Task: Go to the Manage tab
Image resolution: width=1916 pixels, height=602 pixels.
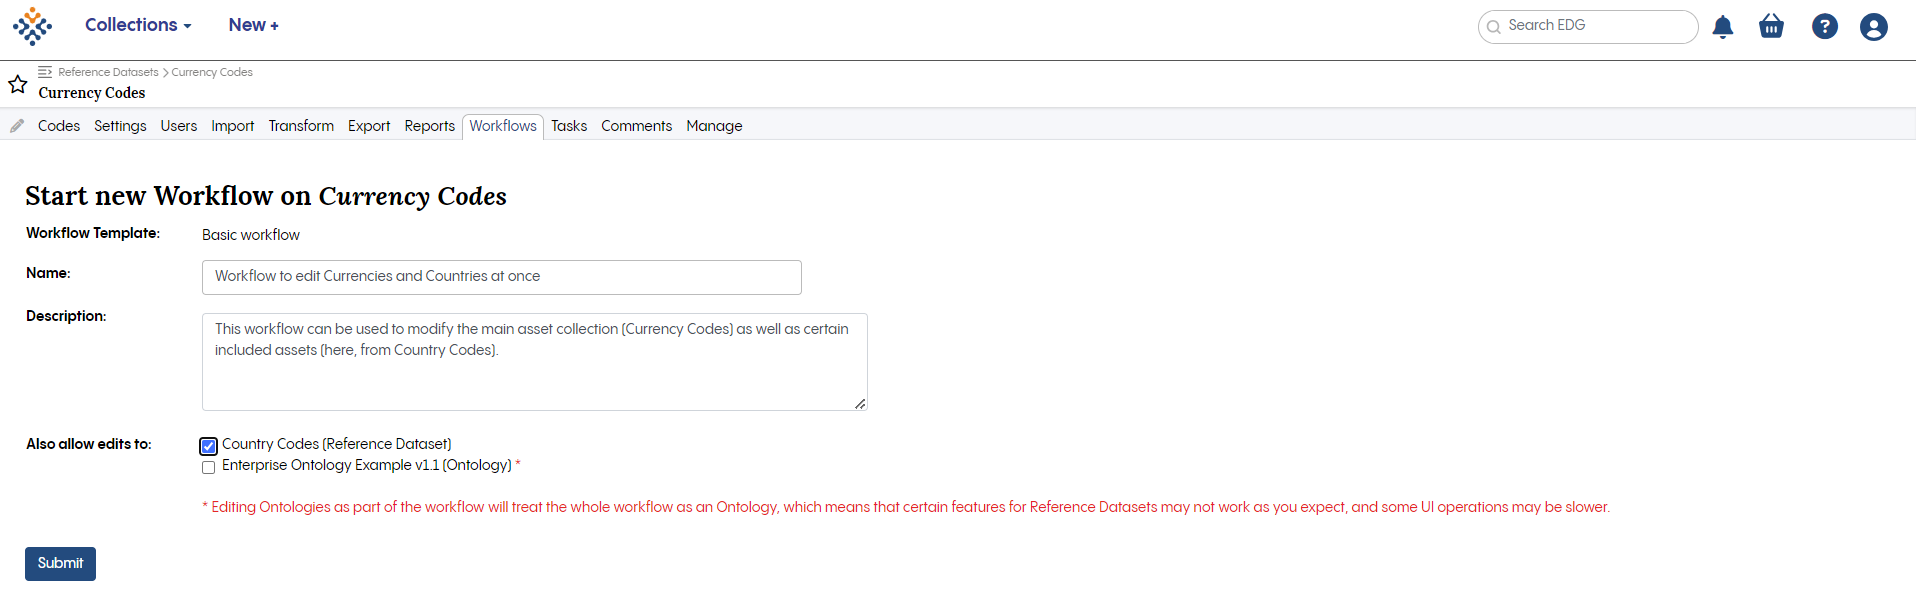Action: (714, 126)
